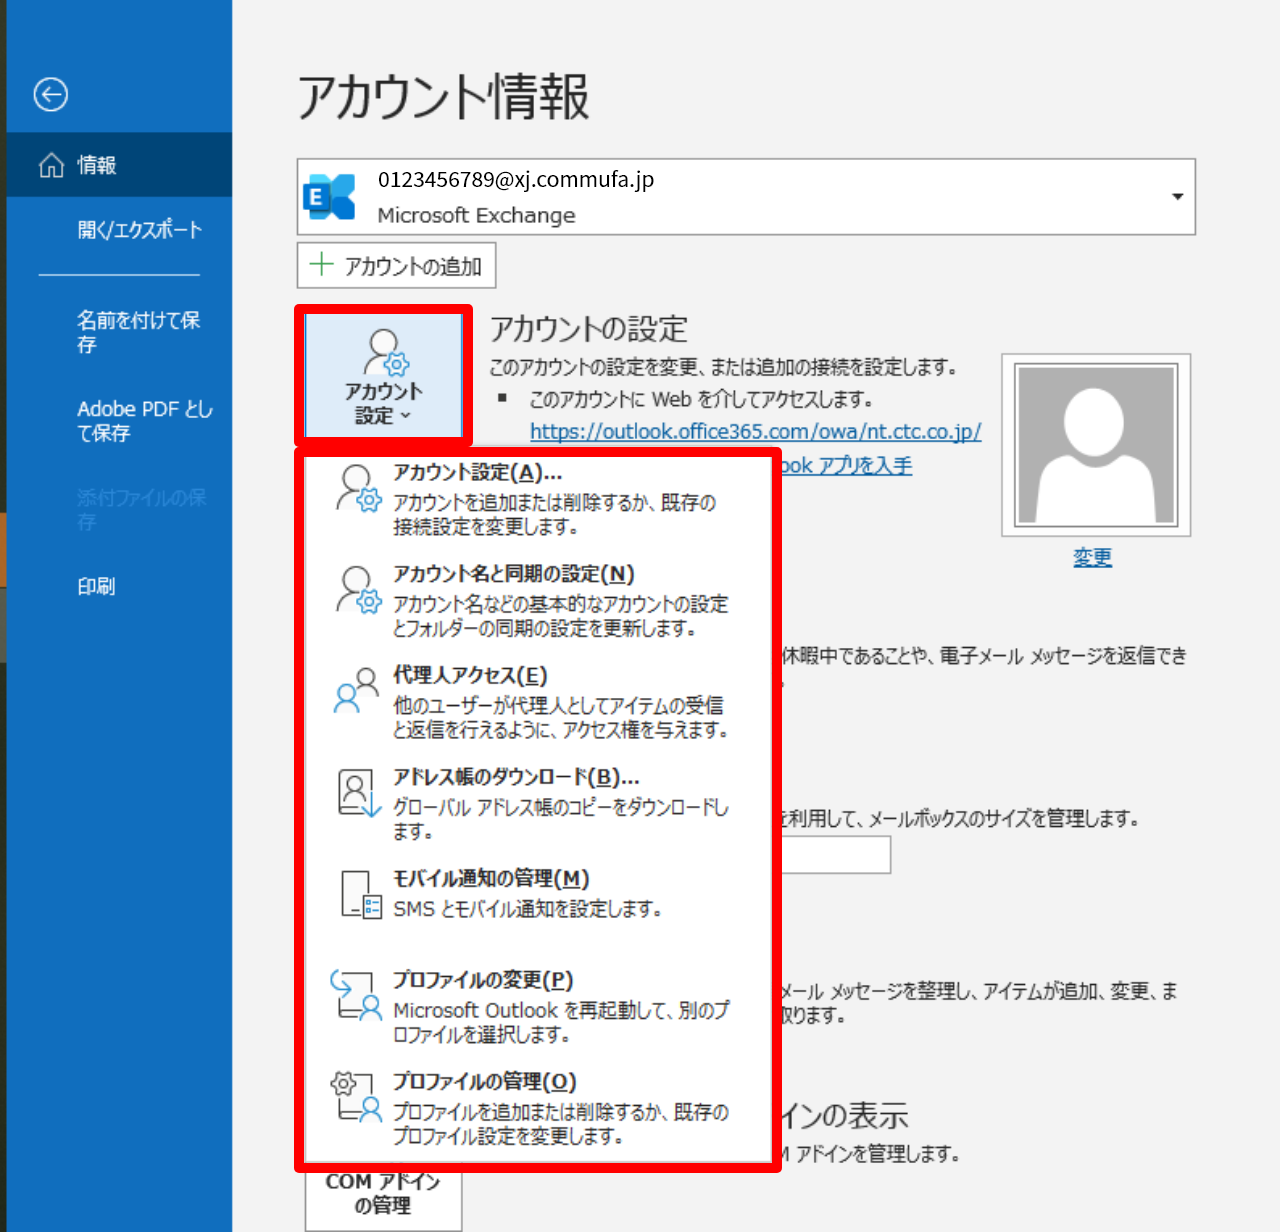Open the outlook.office365.com OWA link
Image resolution: width=1280 pixels, height=1232 pixels.
pyautogui.click(x=755, y=432)
